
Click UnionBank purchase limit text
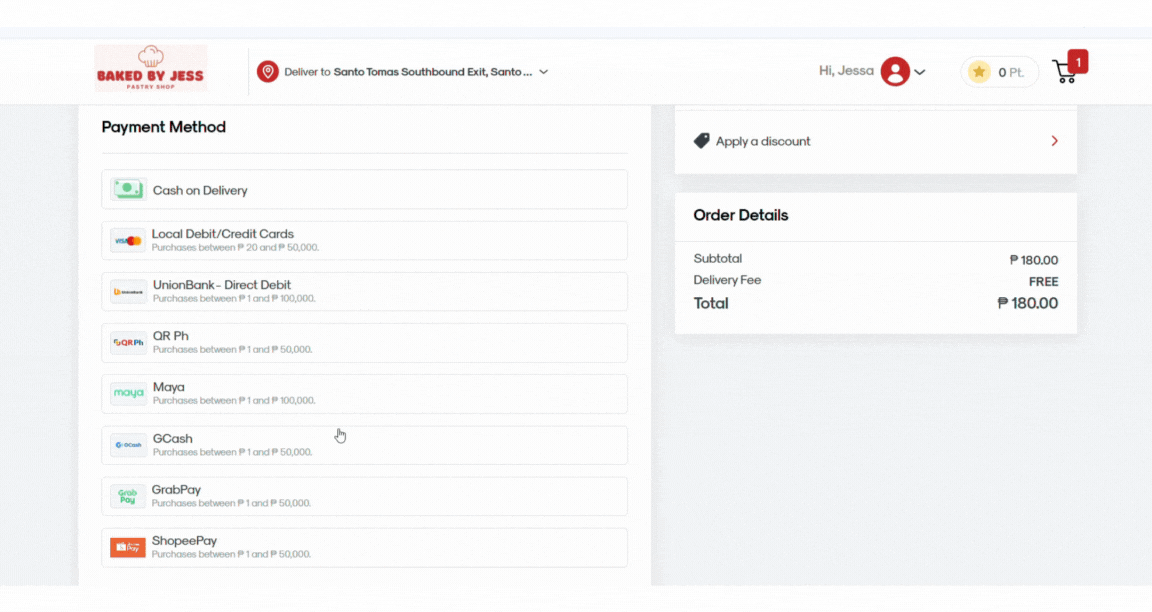point(234,298)
